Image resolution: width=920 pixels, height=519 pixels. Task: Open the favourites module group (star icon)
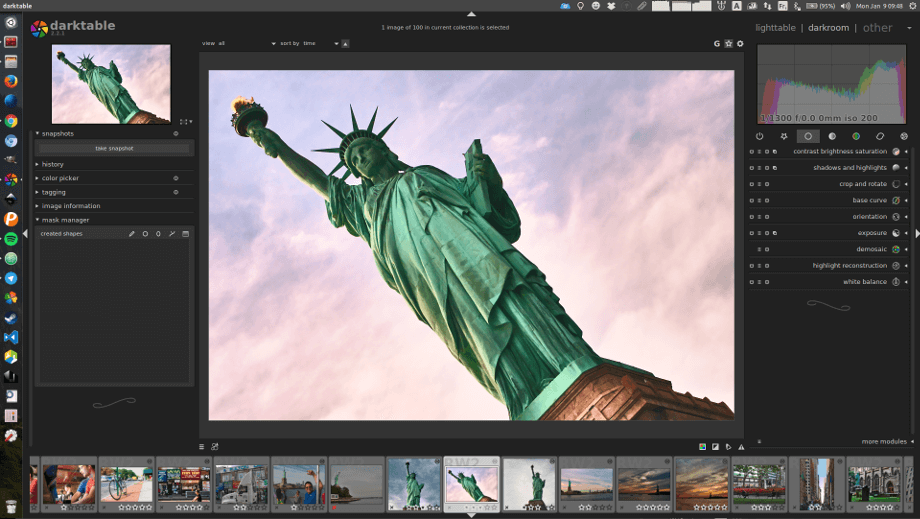784,136
